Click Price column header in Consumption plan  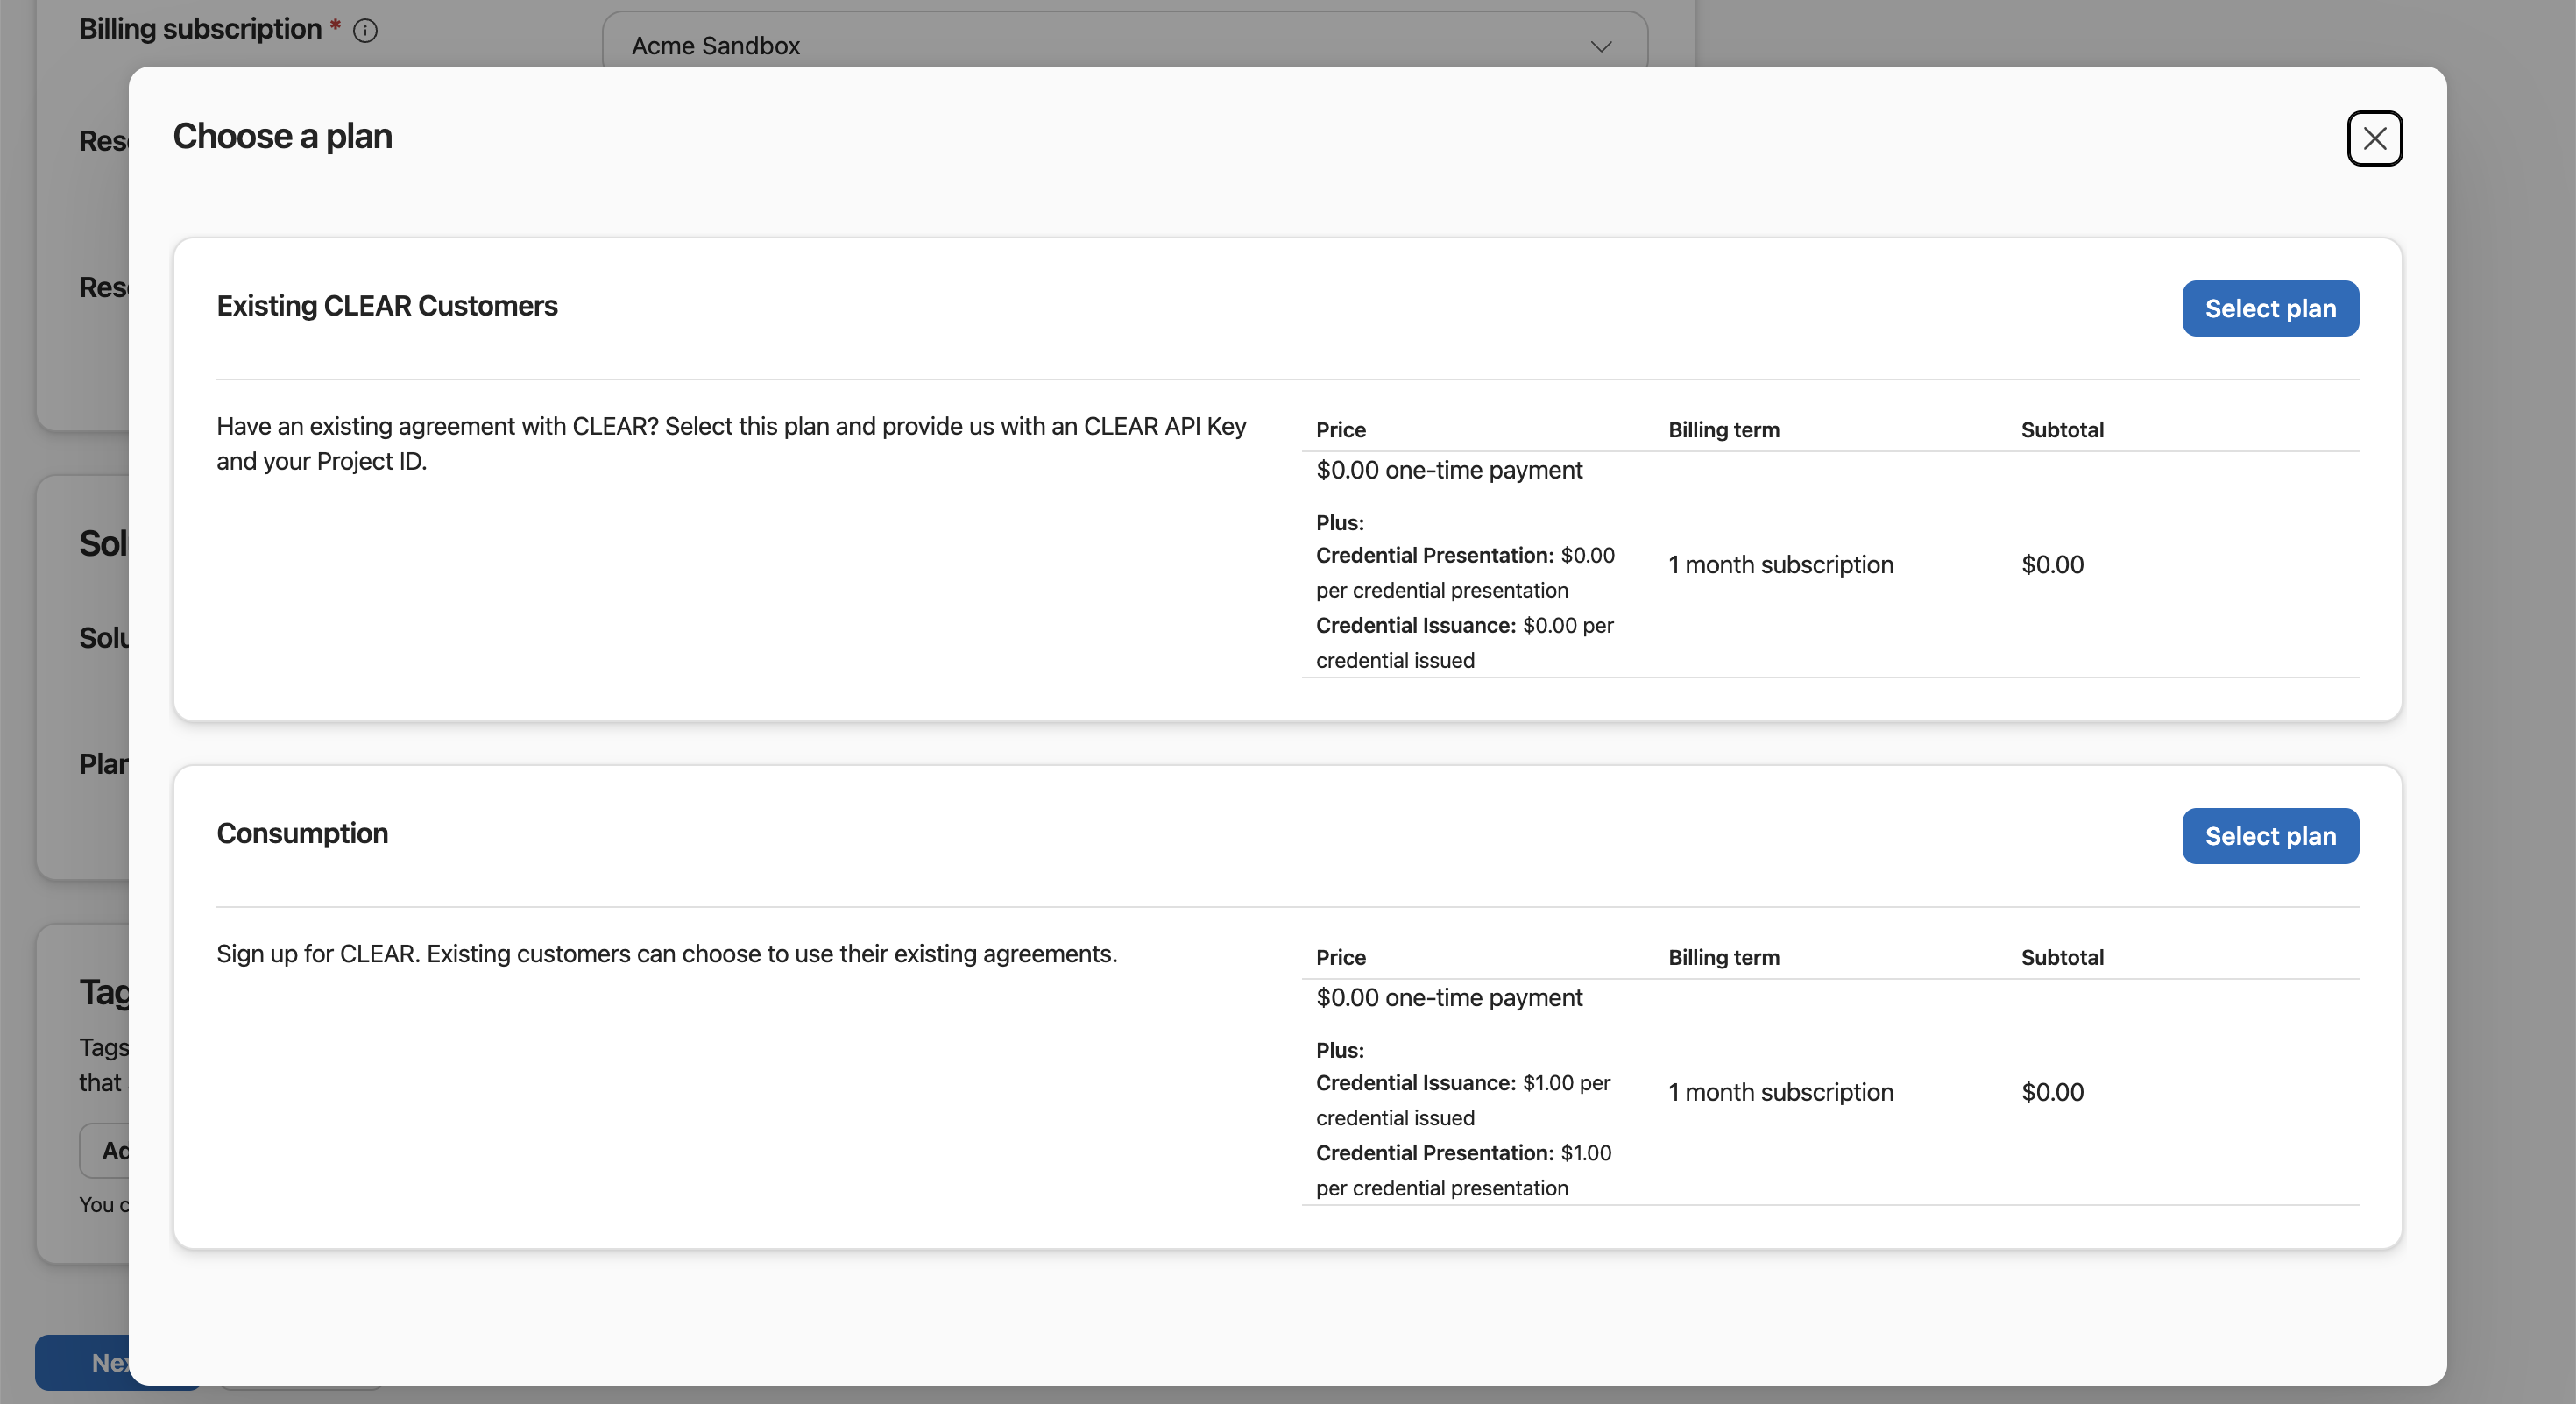tap(1340, 957)
